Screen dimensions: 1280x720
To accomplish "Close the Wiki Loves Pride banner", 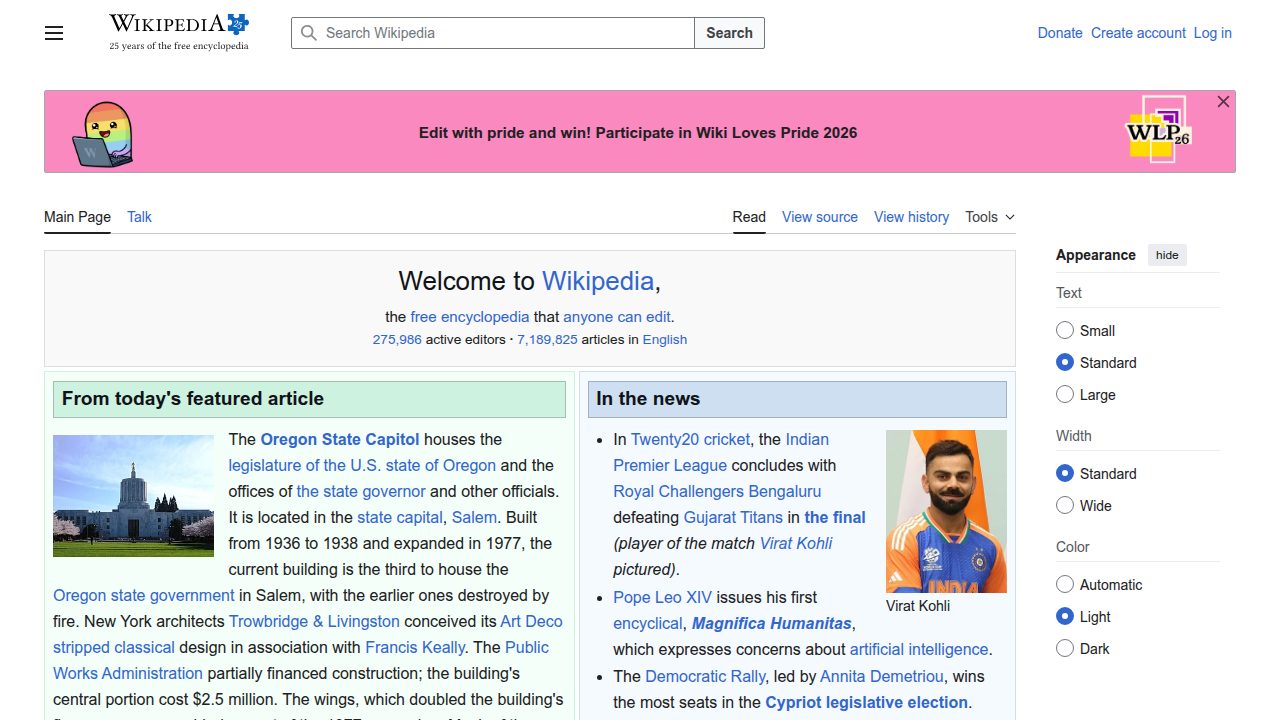I will point(1223,102).
